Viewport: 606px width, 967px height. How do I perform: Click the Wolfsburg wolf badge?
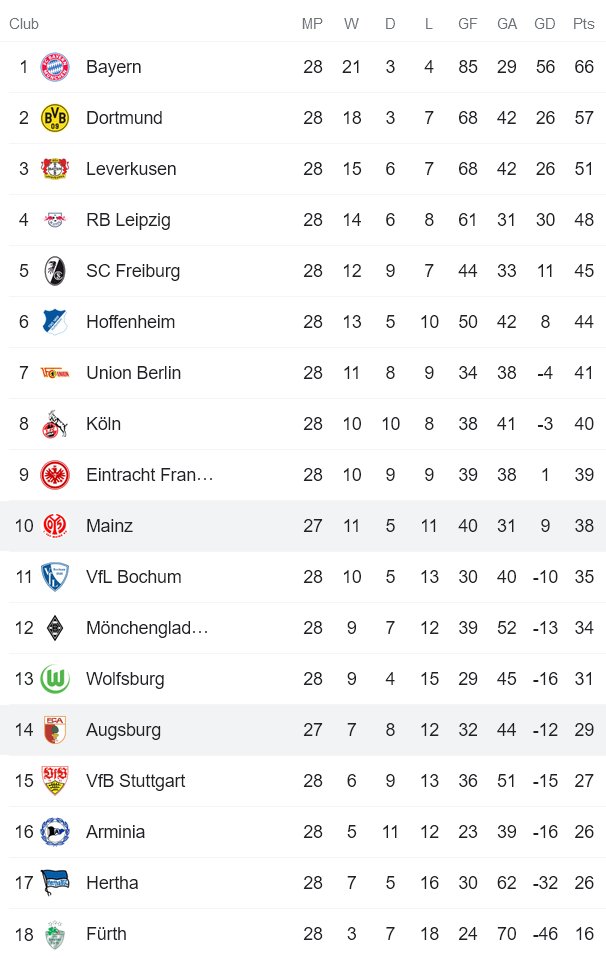57,678
